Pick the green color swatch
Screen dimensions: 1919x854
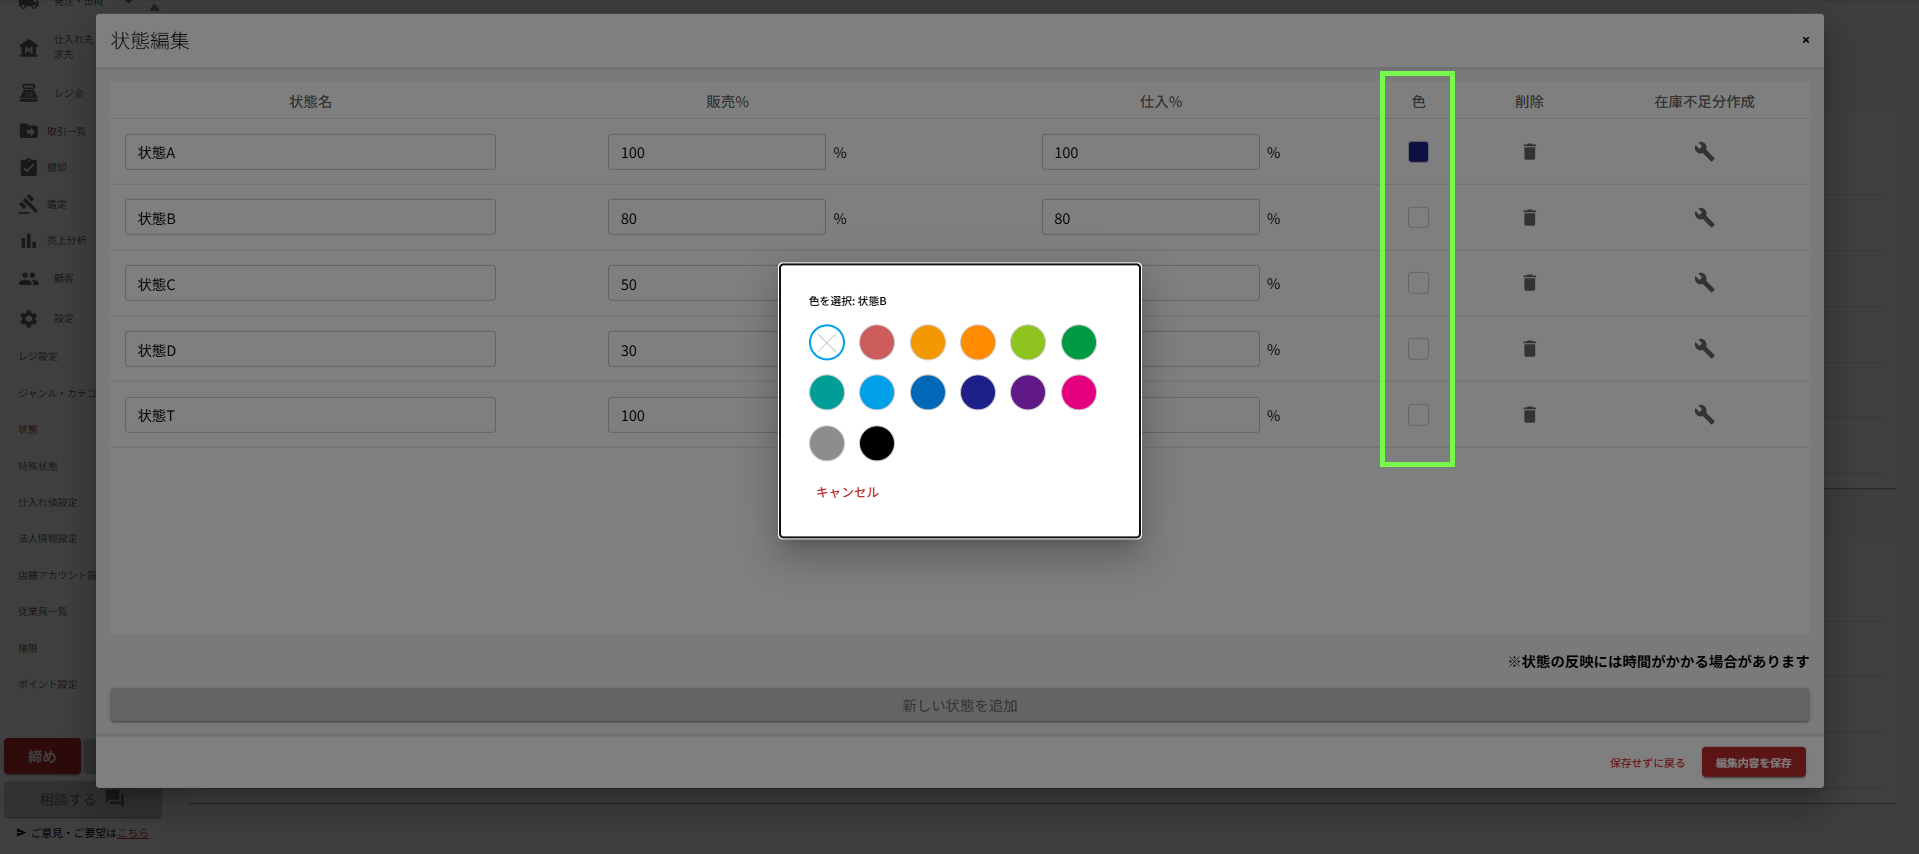1078,343
